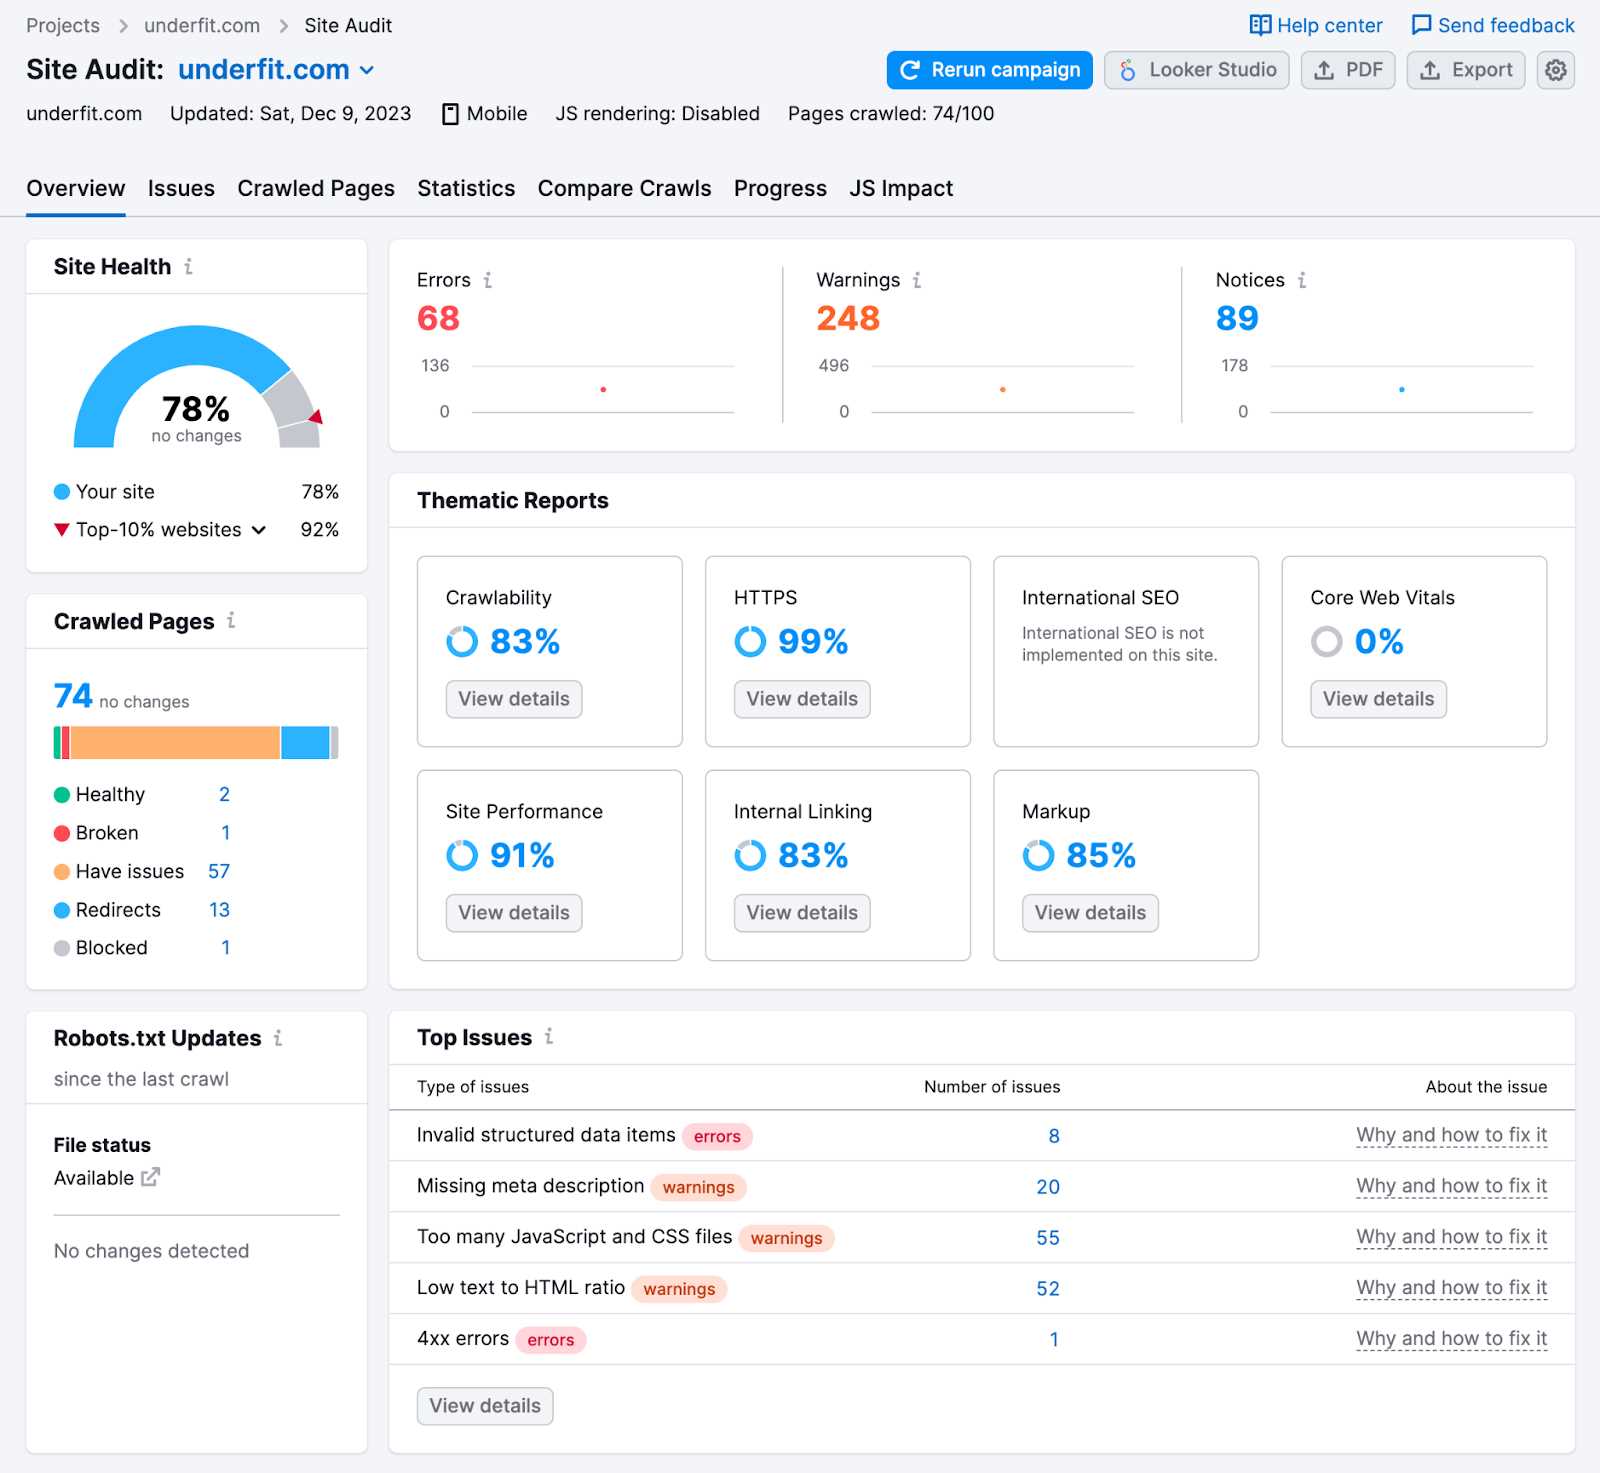Click the 13 Redirects count
1600x1473 pixels.
point(219,910)
